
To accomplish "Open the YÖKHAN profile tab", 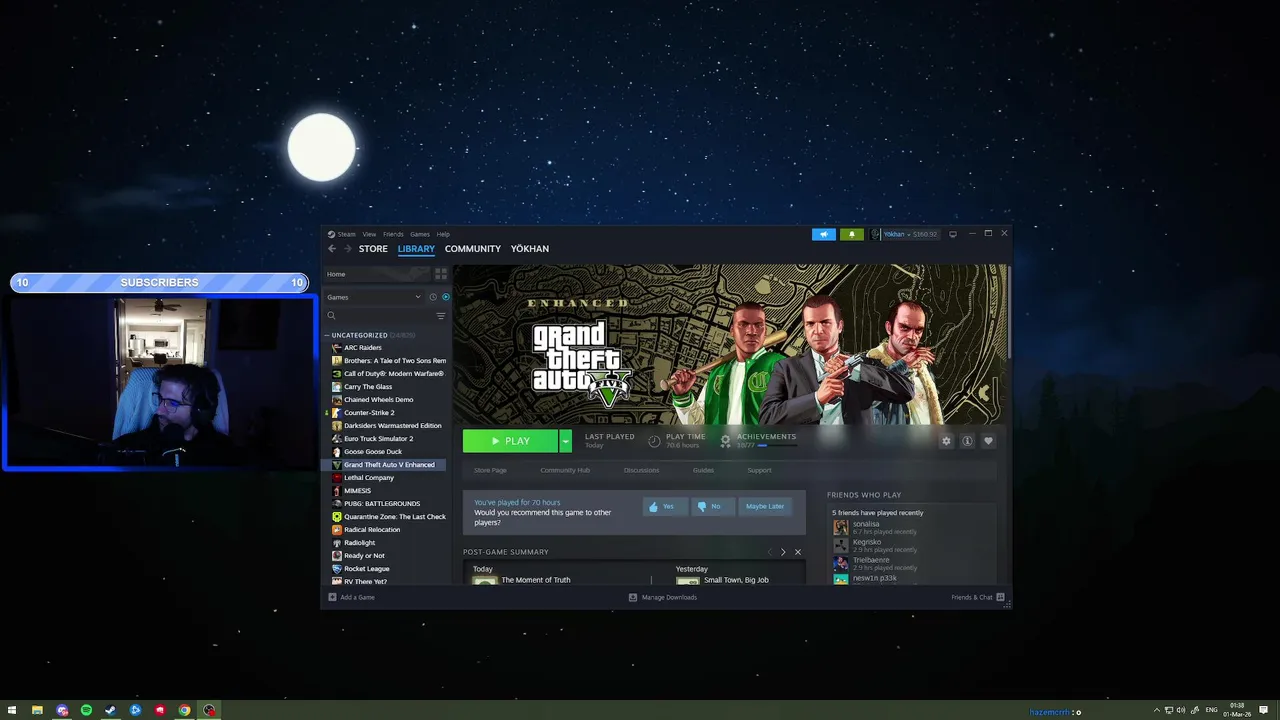I will 530,249.
